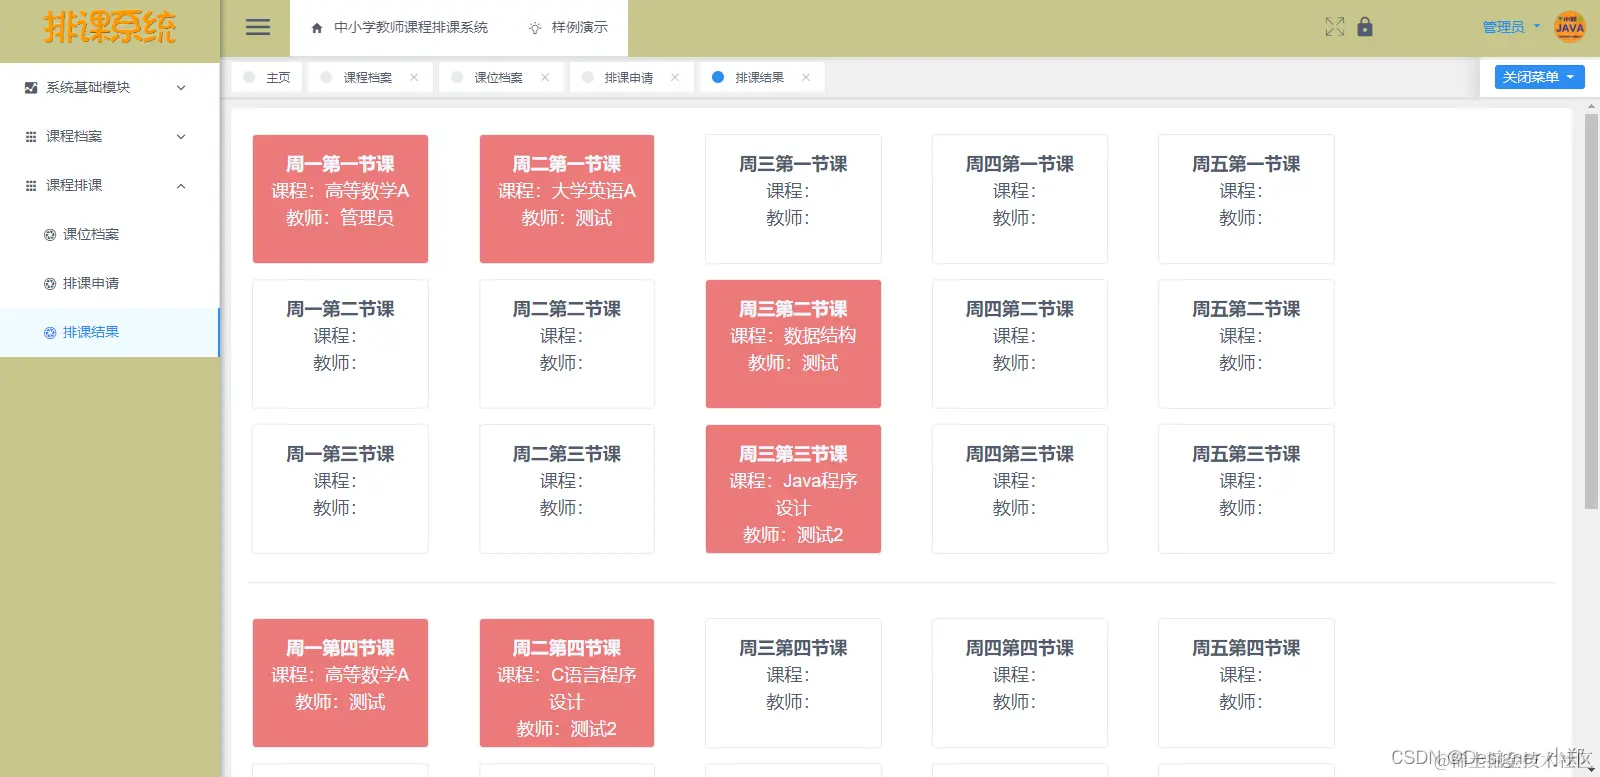The width and height of the screenshot is (1600, 777).
Task: Close the 排课结果 tab
Action: 806,77
